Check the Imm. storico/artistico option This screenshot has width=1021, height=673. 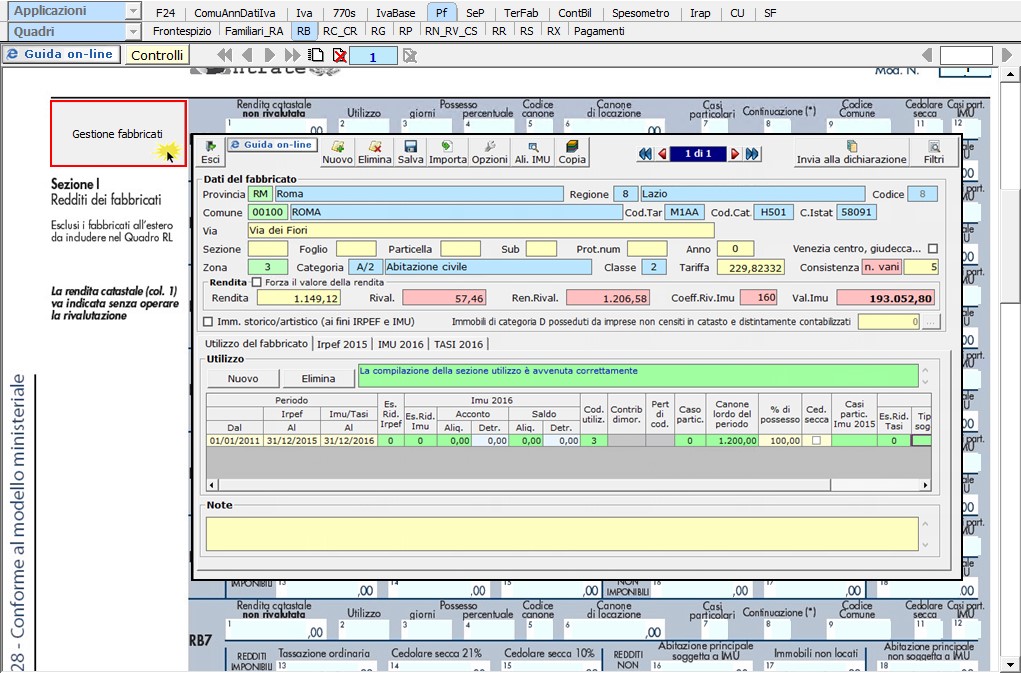208,322
